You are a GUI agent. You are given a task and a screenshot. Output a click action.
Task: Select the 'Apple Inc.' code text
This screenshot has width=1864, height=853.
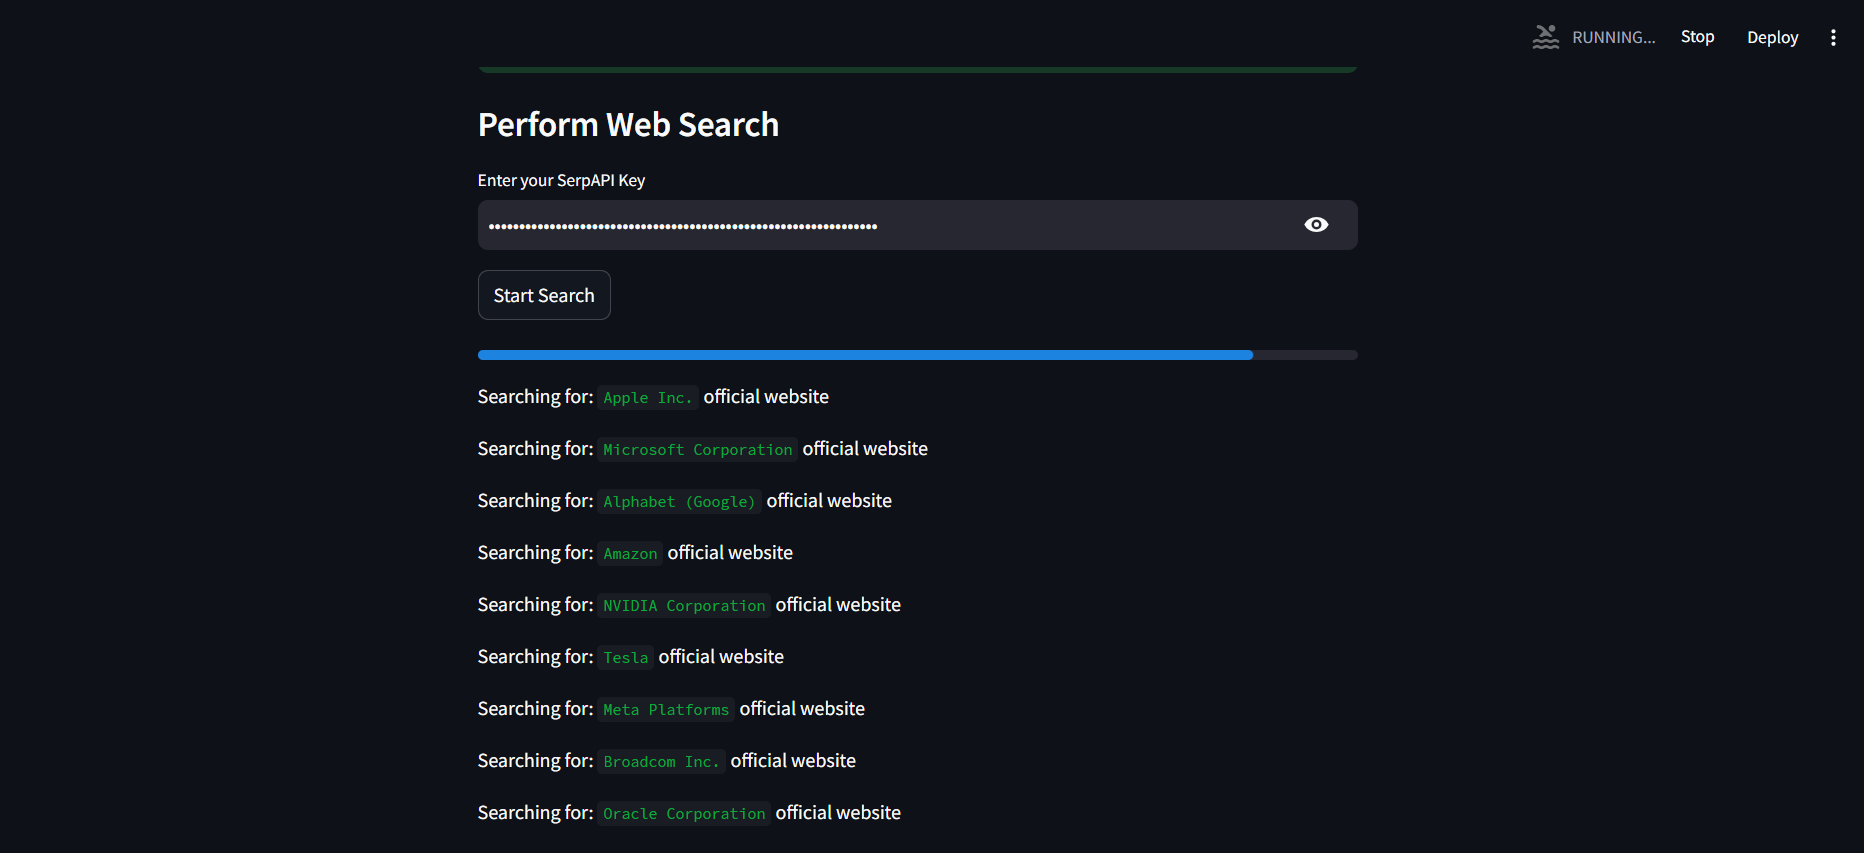pyautogui.click(x=647, y=398)
